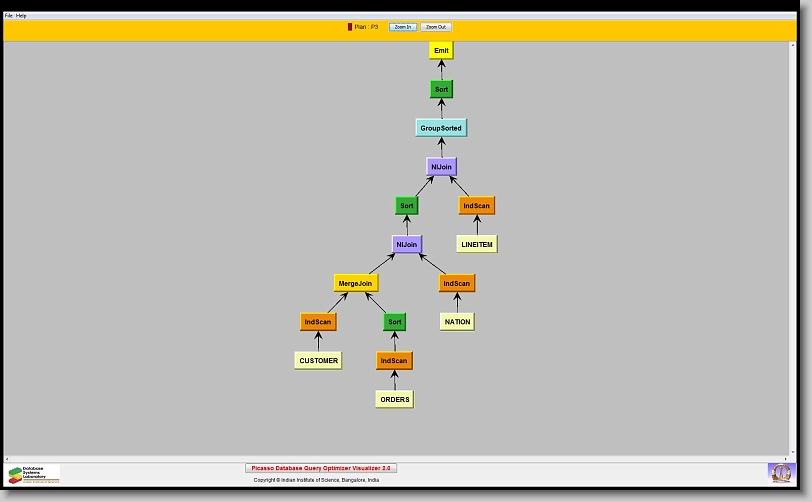Screen dimensions: 812x502
Task: Click the horizontal scrollbar below the plan canvas
Action: tap(400, 458)
